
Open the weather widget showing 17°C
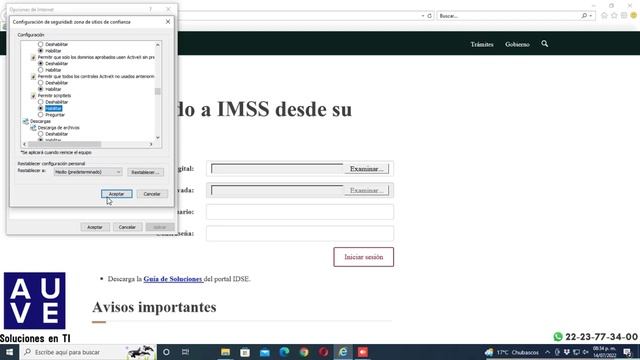pyautogui.click(x=512, y=352)
